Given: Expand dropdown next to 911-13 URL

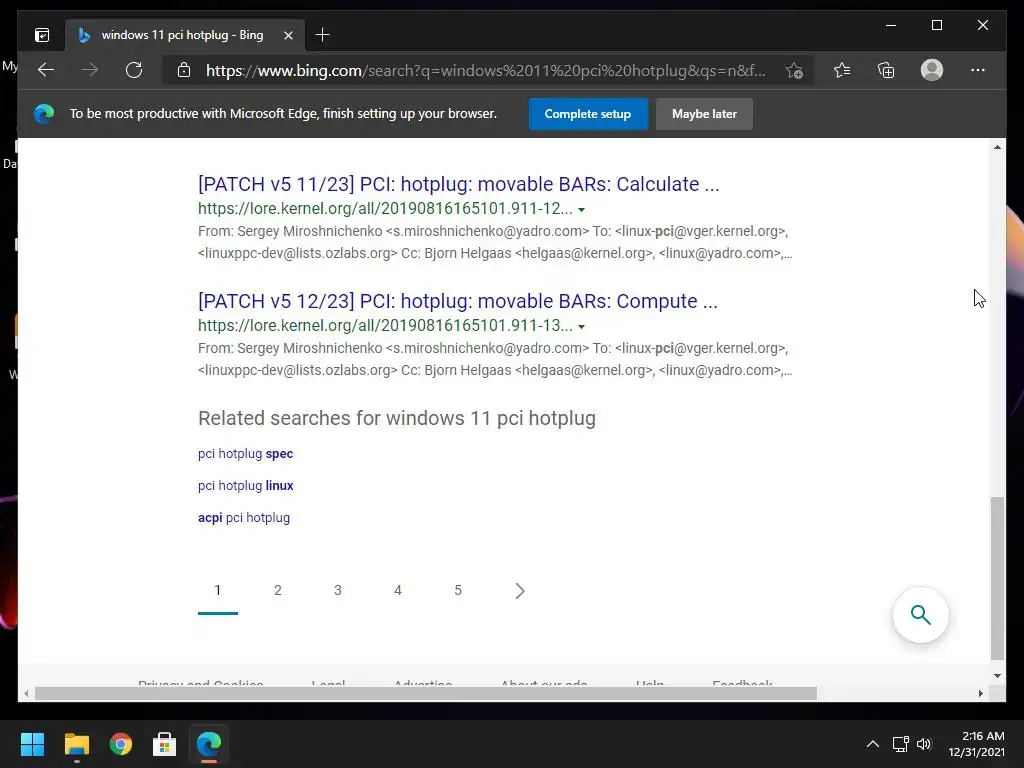Looking at the screenshot, I should pyautogui.click(x=581, y=327).
